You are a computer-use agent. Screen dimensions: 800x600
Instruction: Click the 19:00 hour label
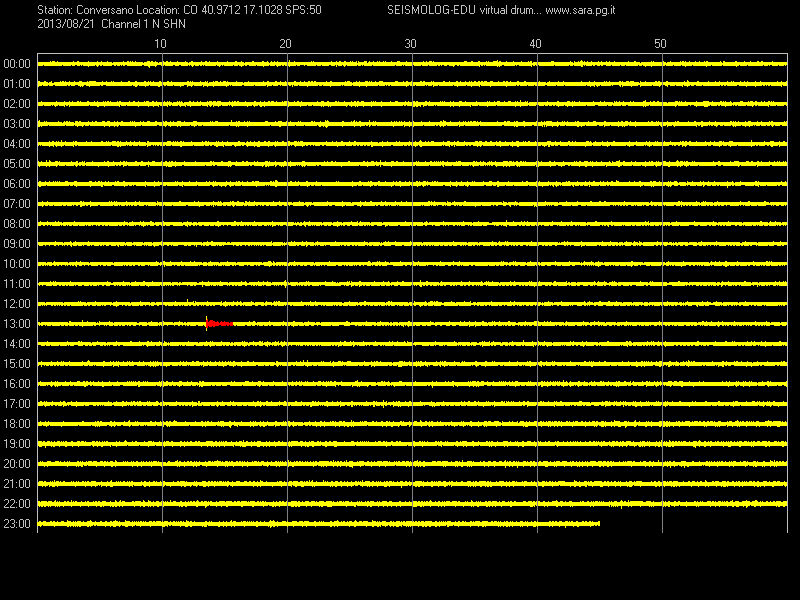[x=17, y=444]
